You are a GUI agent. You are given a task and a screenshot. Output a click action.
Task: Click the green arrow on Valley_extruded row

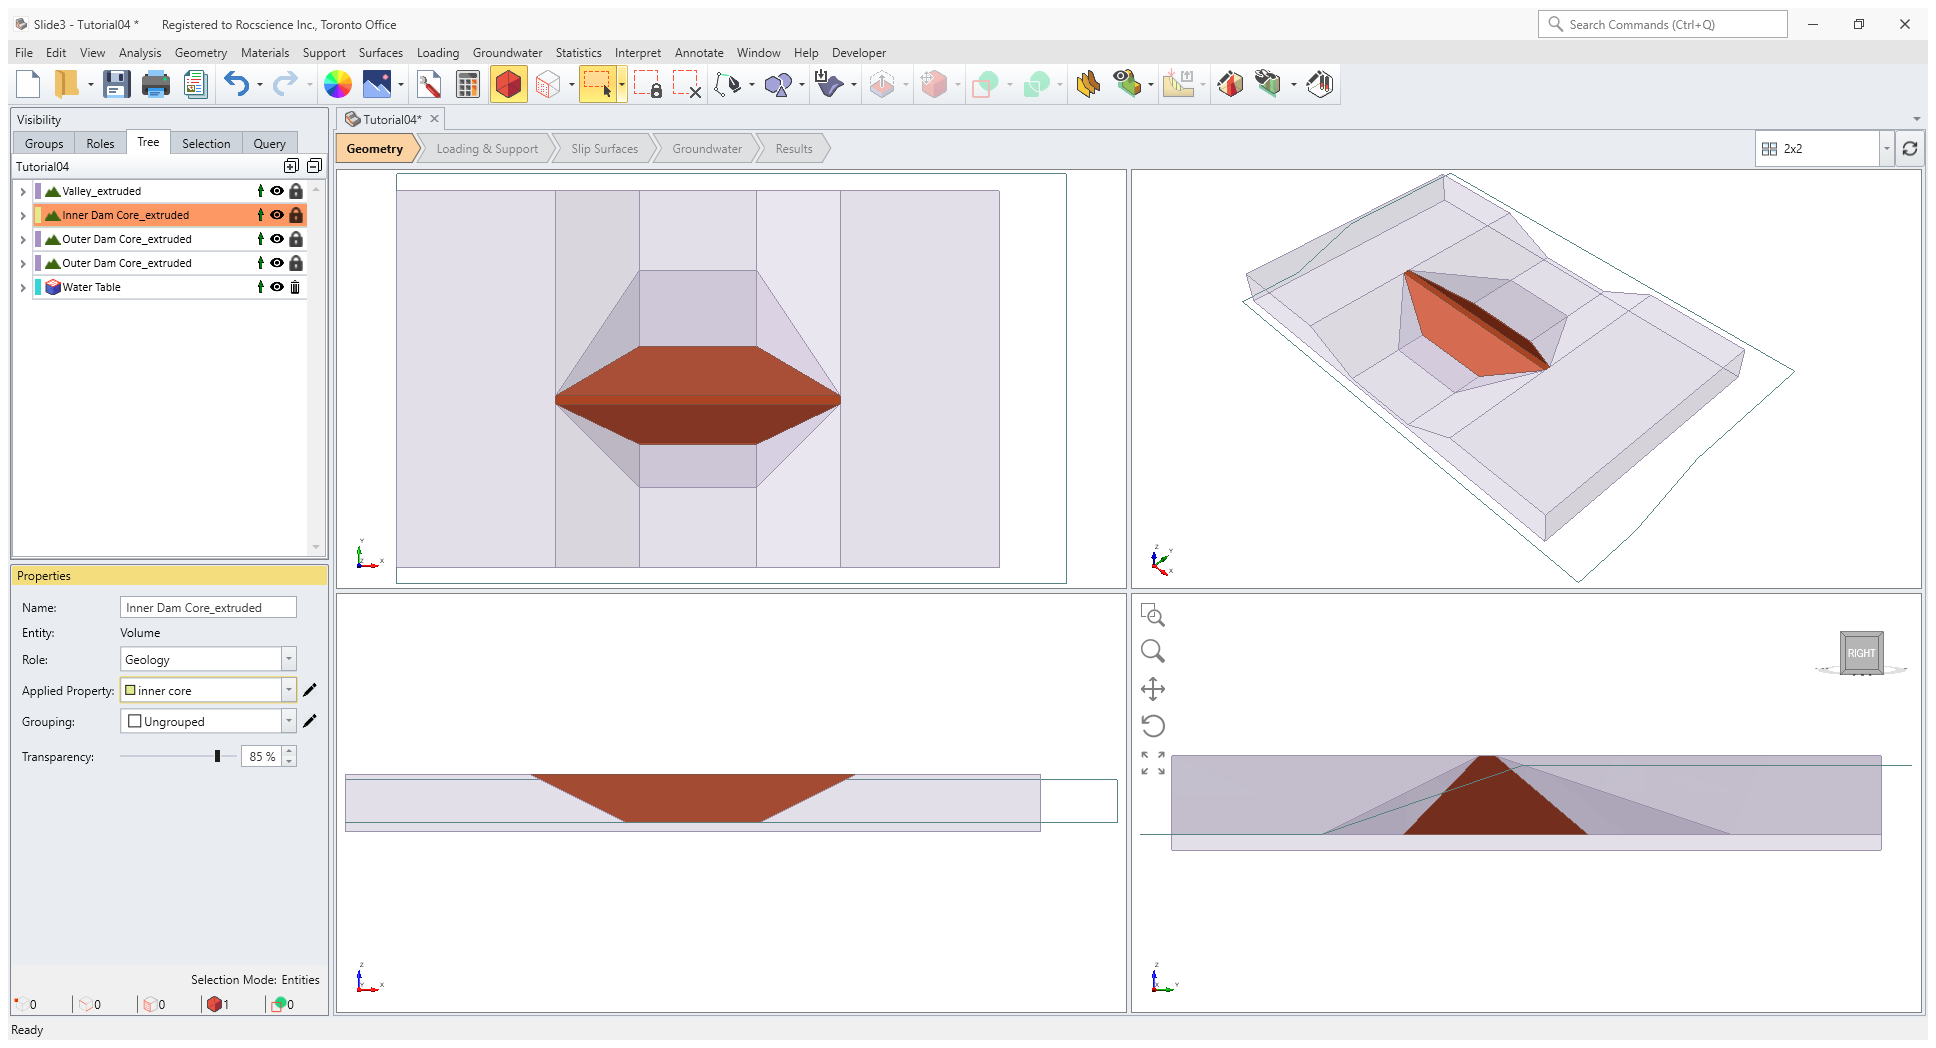[261, 191]
